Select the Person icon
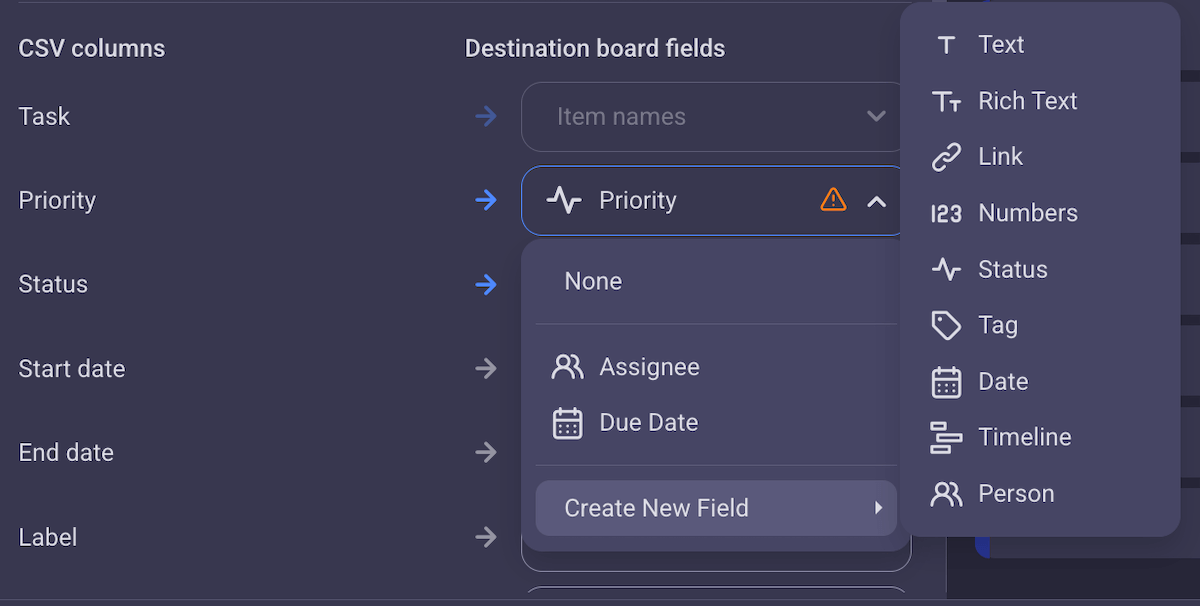The width and height of the screenshot is (1200, 606). click(x=946, y=493)
